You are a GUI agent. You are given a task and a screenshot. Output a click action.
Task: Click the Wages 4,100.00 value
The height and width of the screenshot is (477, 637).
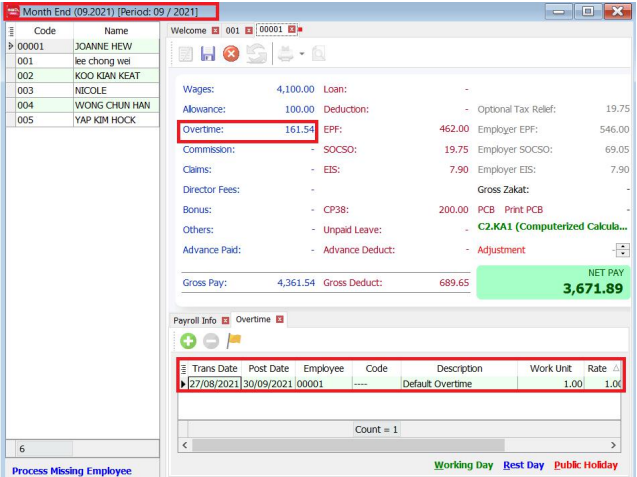pos(295,89)
